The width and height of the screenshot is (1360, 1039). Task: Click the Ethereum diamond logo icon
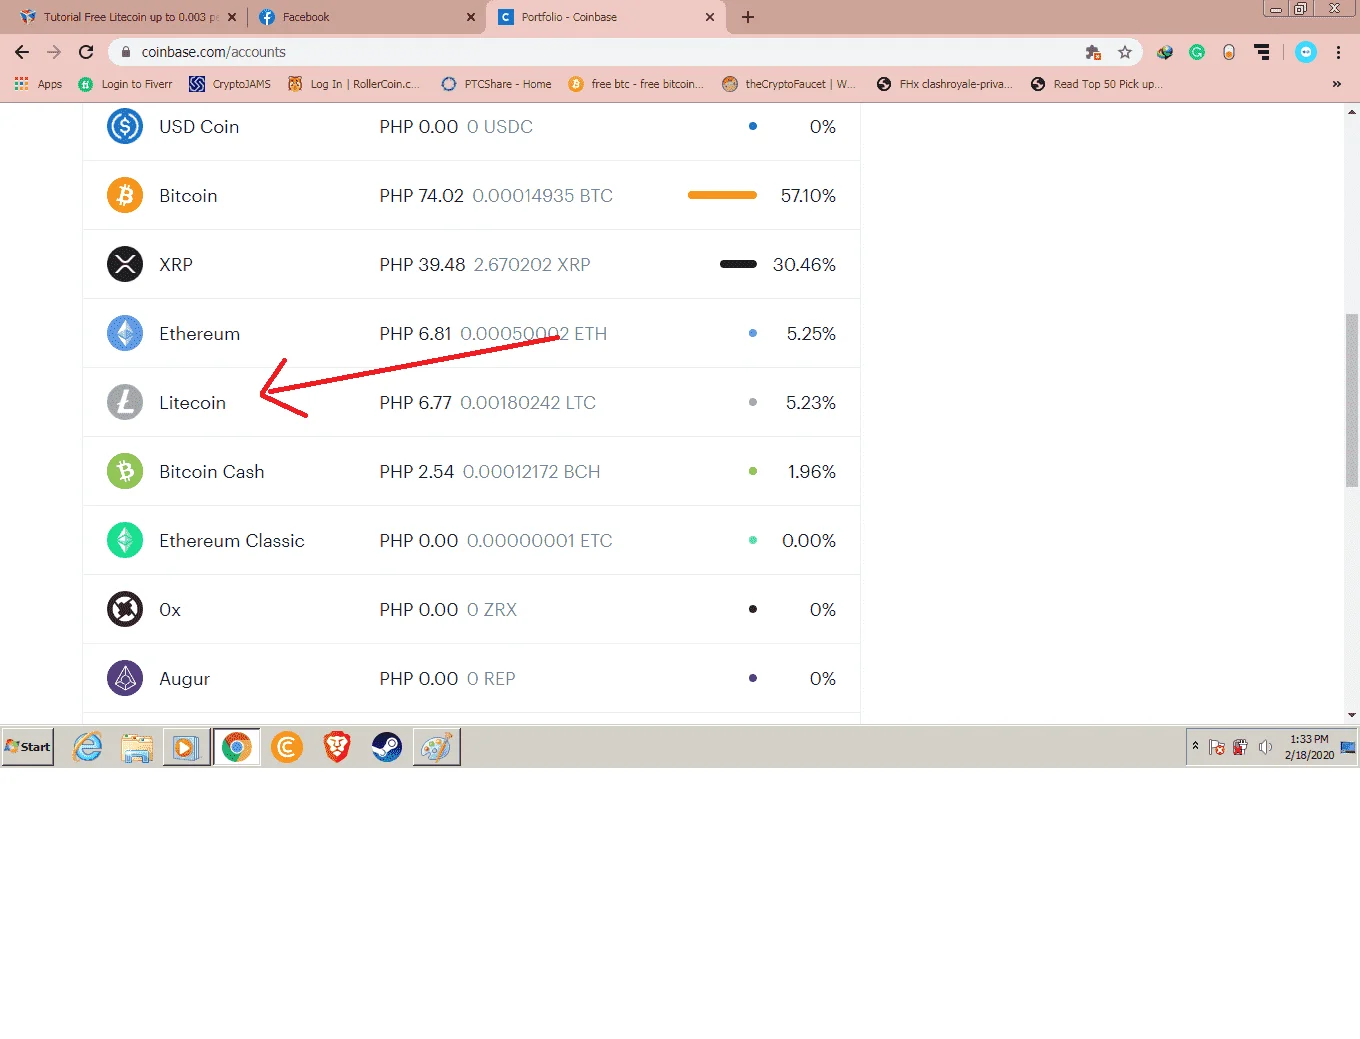tap(125, 334)
